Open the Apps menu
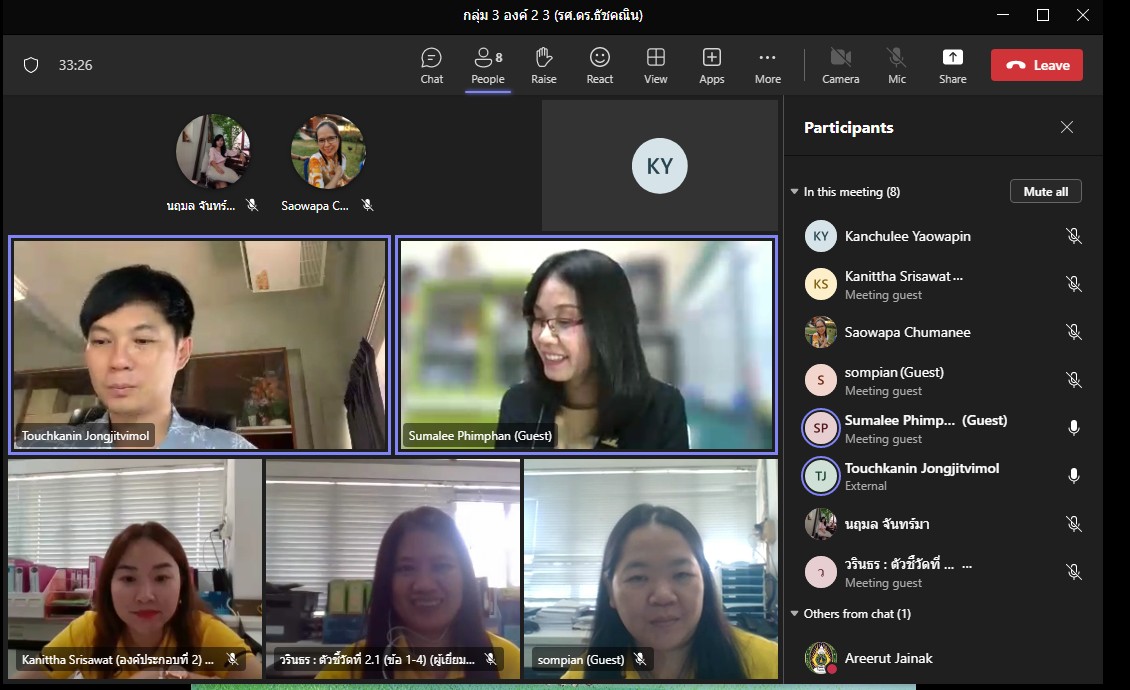 click(x=712, y=65)
